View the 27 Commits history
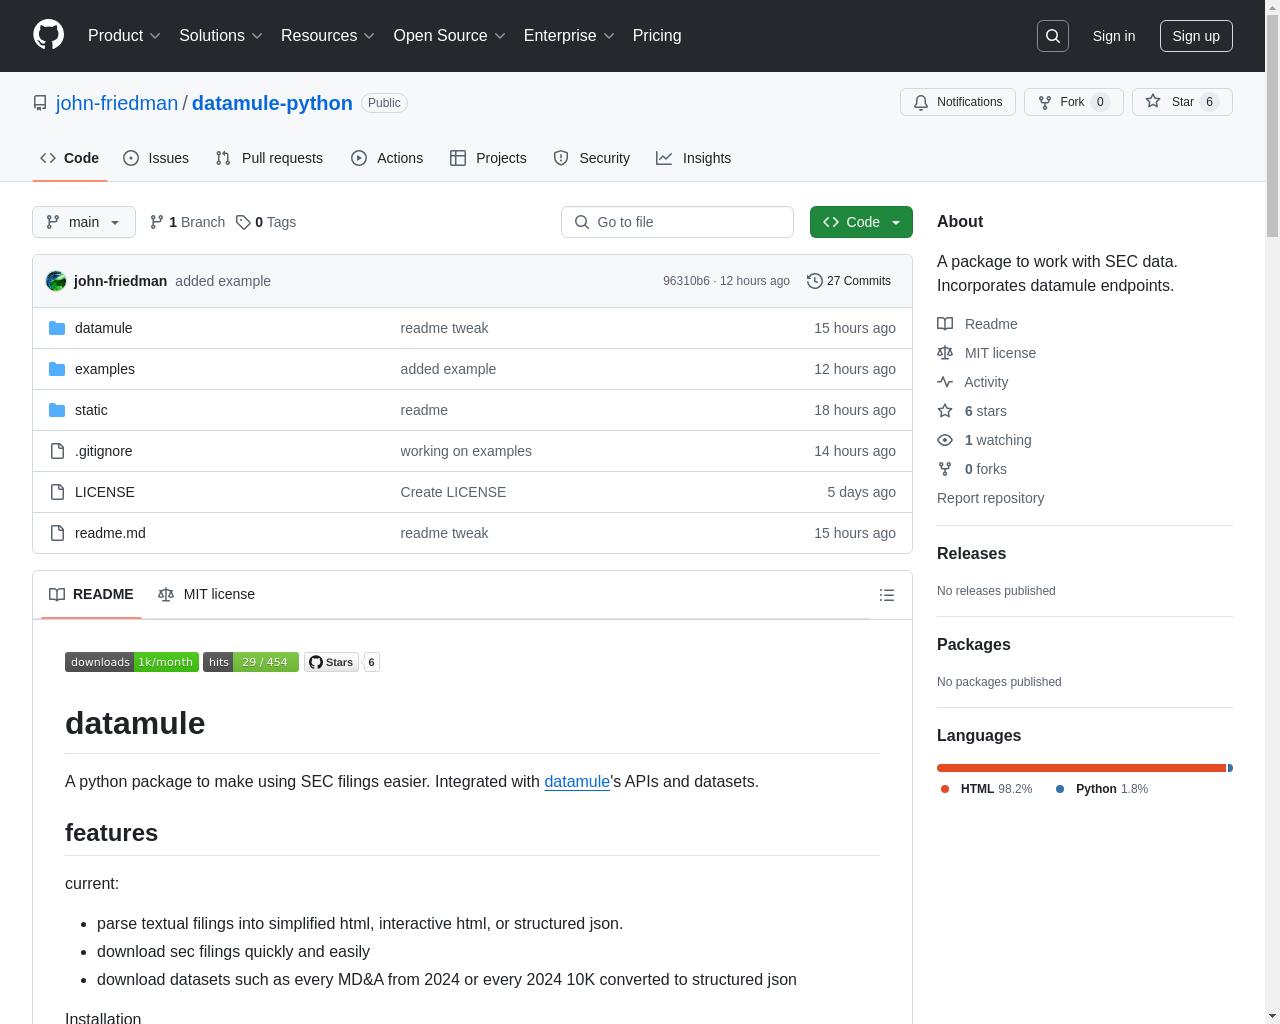This screenshot has width=1280, height=1024. [849, 281]
